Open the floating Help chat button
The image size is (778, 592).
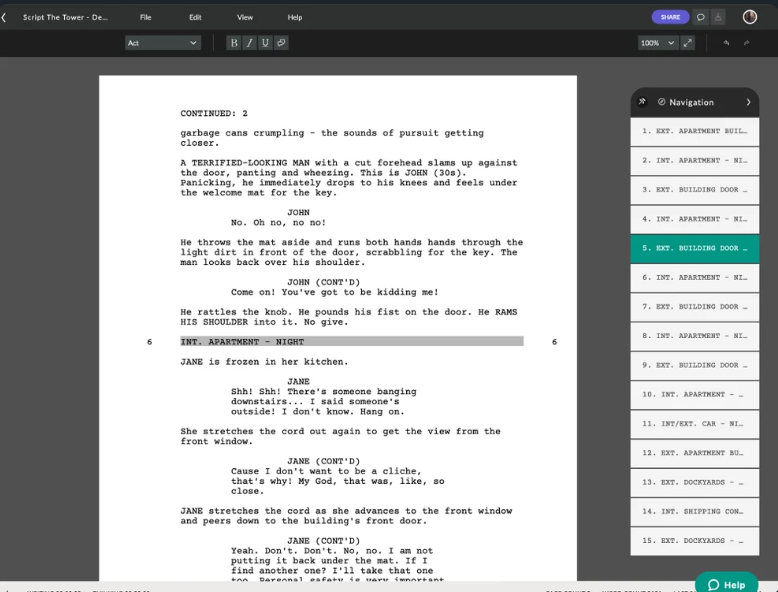[726, 584]
